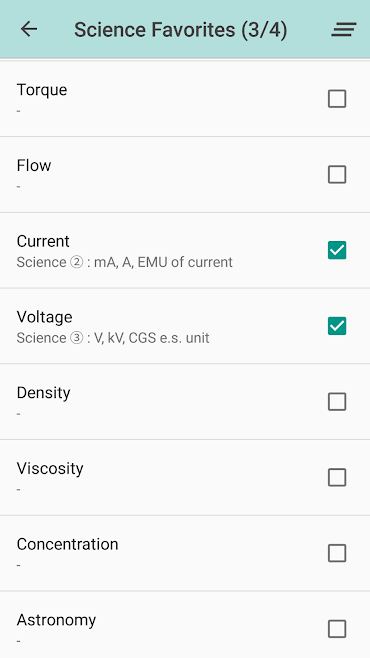Tap the Concentration row label
The height and width of the screenshot is (658, 370).
pyautogui.click(x=68, y=544)
